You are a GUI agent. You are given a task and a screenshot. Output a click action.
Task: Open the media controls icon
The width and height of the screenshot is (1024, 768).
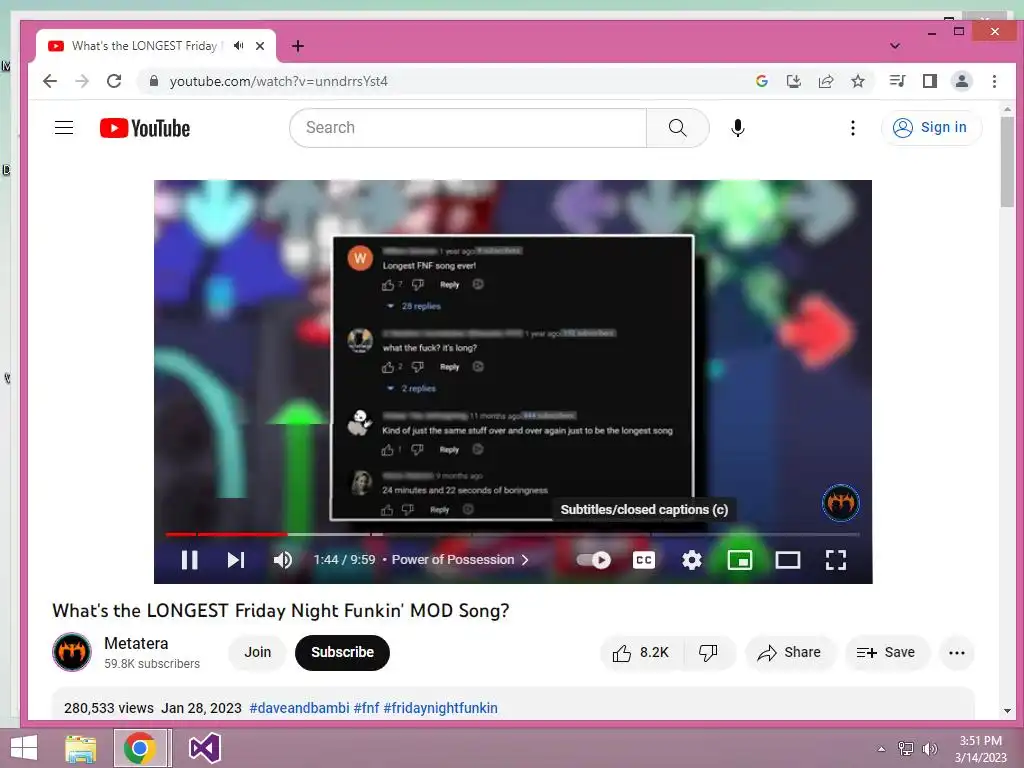point(897,81)
